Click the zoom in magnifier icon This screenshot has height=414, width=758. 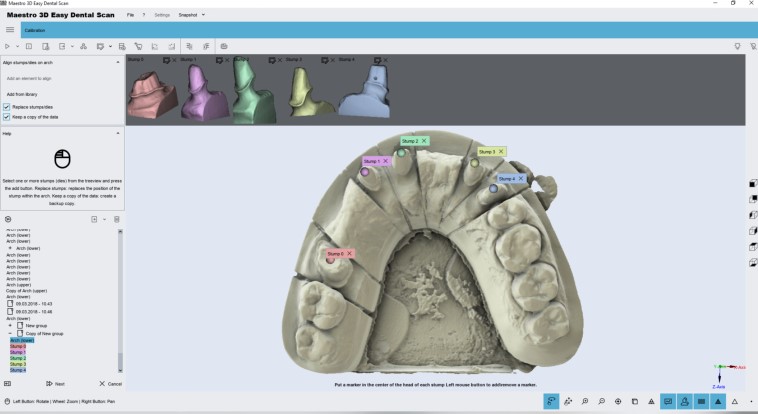[585, 401]
